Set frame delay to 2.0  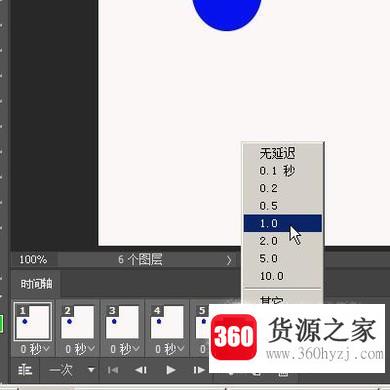(283, 241)
